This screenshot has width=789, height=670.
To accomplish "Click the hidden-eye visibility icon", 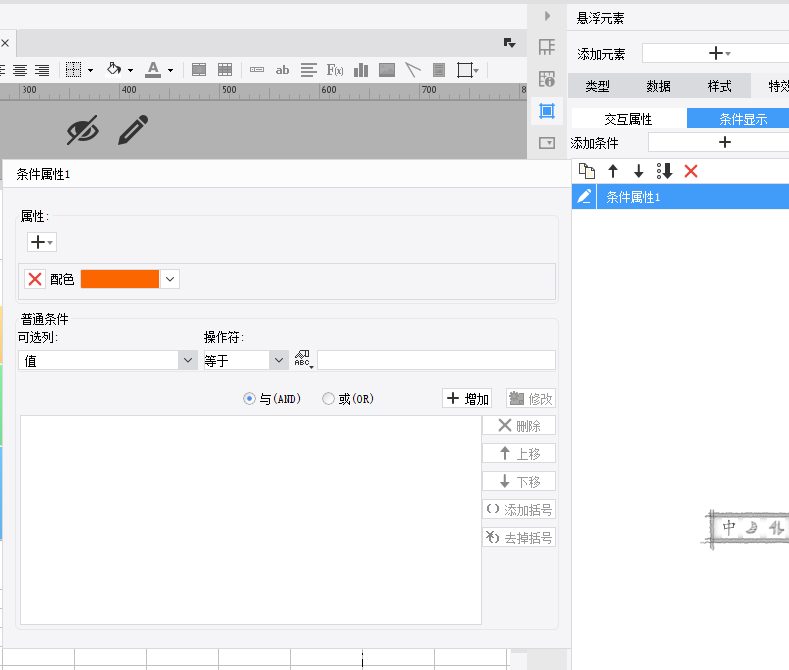I will point(83,130).
